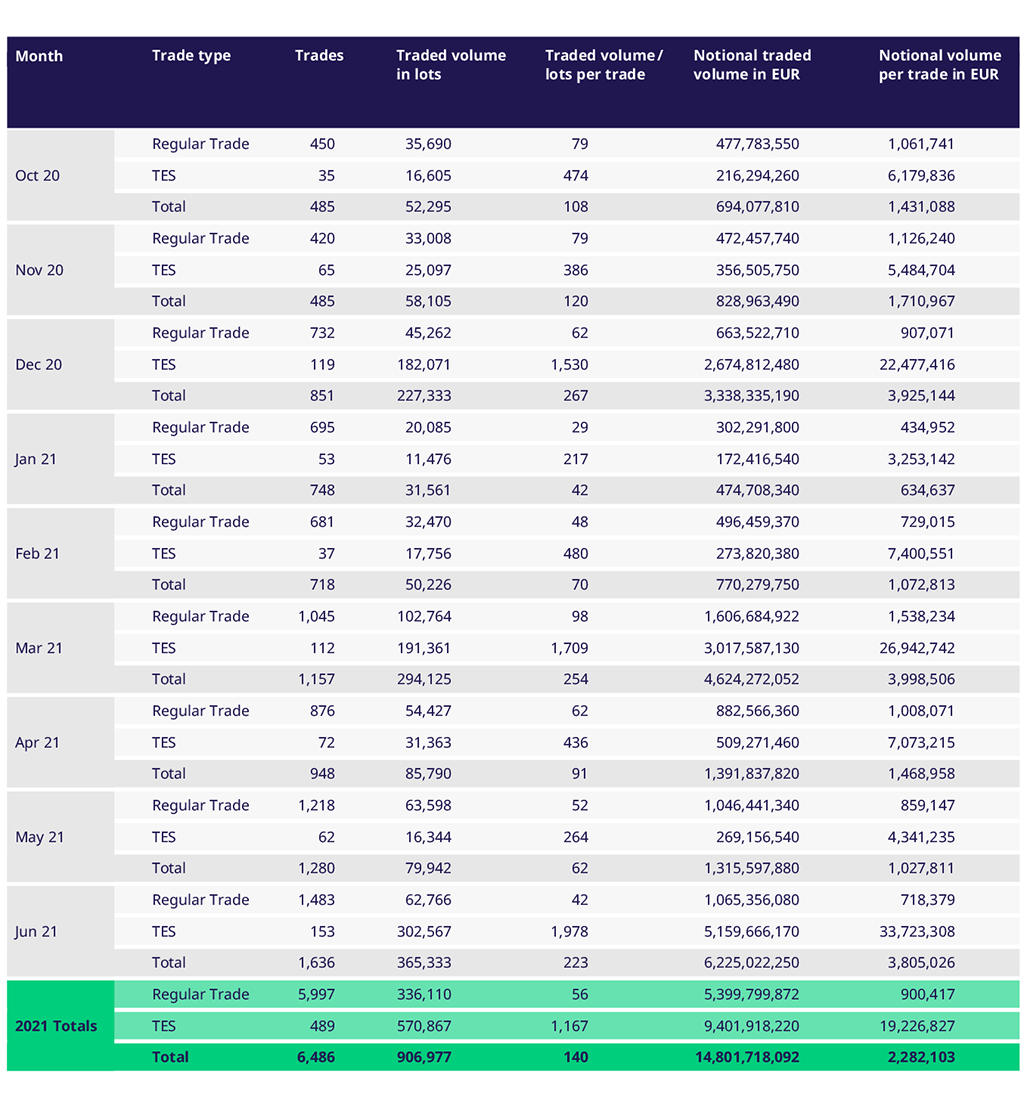
Task: Select Notional traded volume in EUR header
Action: (752, 65)
